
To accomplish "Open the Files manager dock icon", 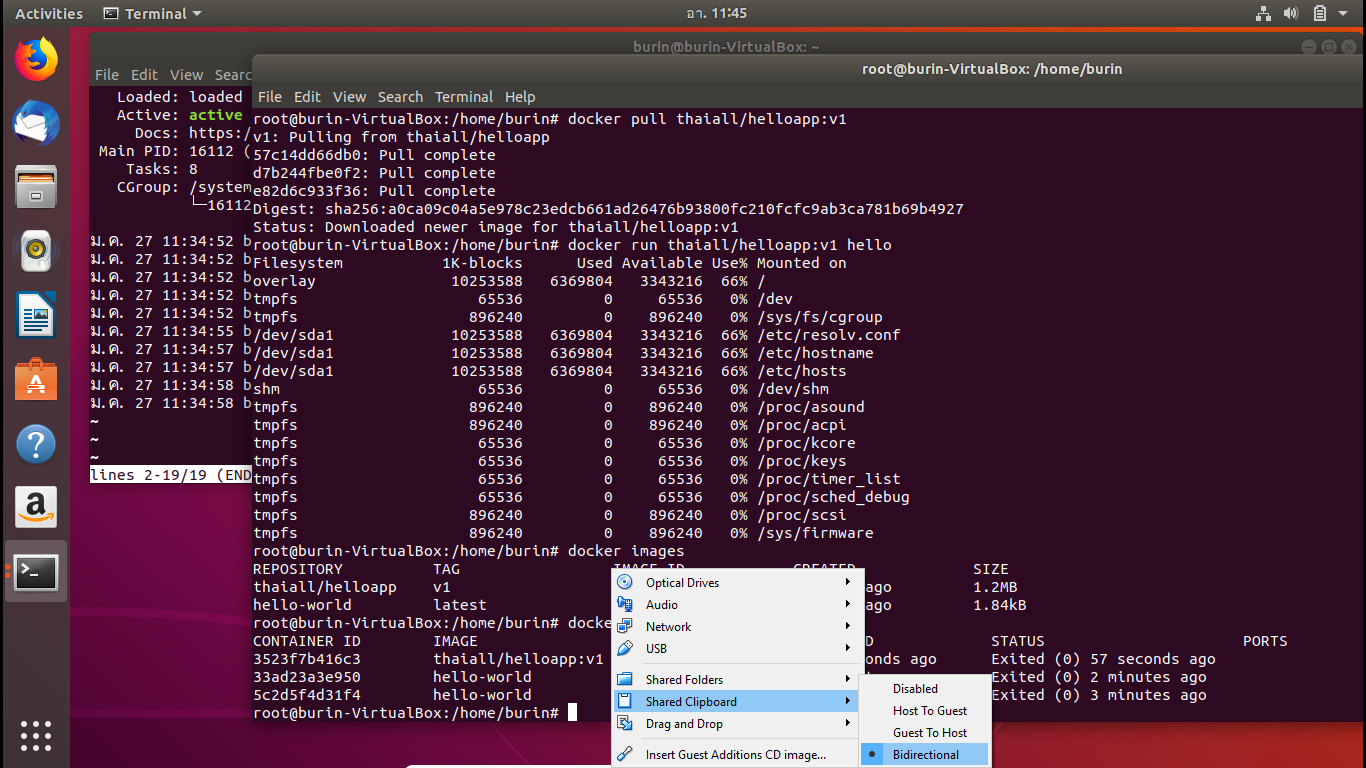I will (36, 187).
